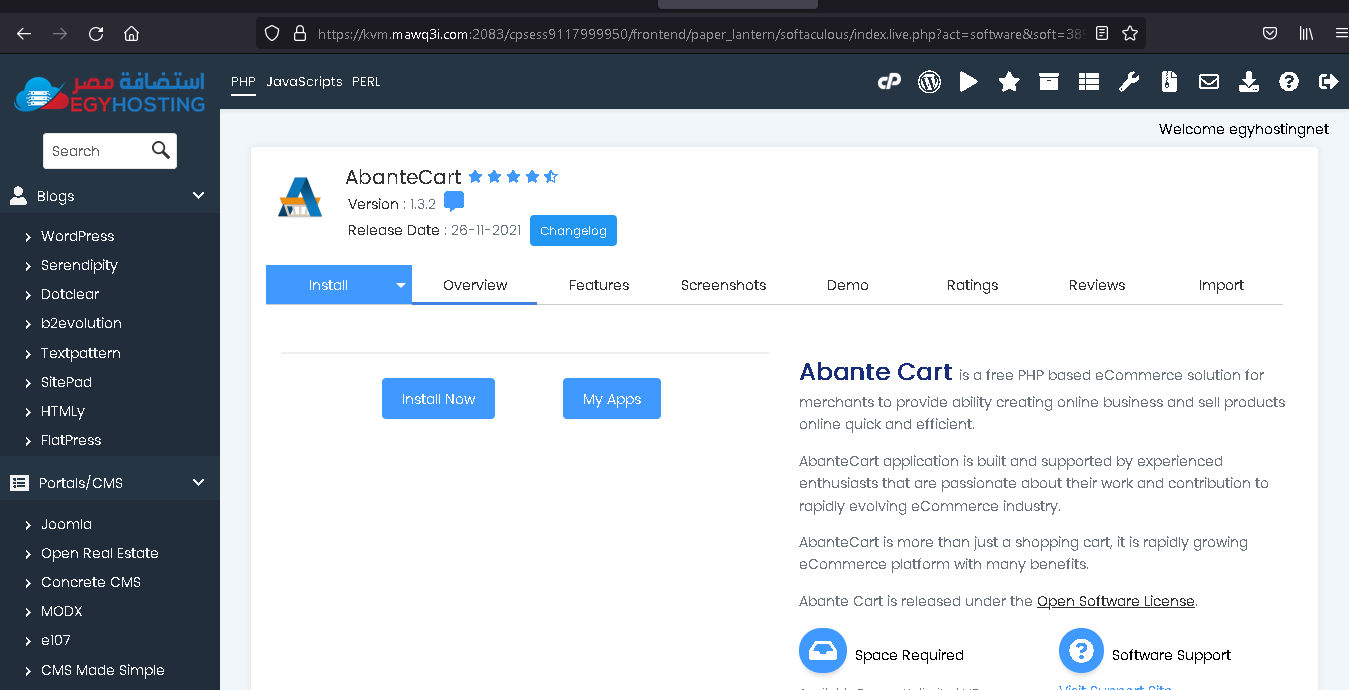The image size is (1349, 690).
Task: Go to browser home page
Action: click(x=131, y=33)
